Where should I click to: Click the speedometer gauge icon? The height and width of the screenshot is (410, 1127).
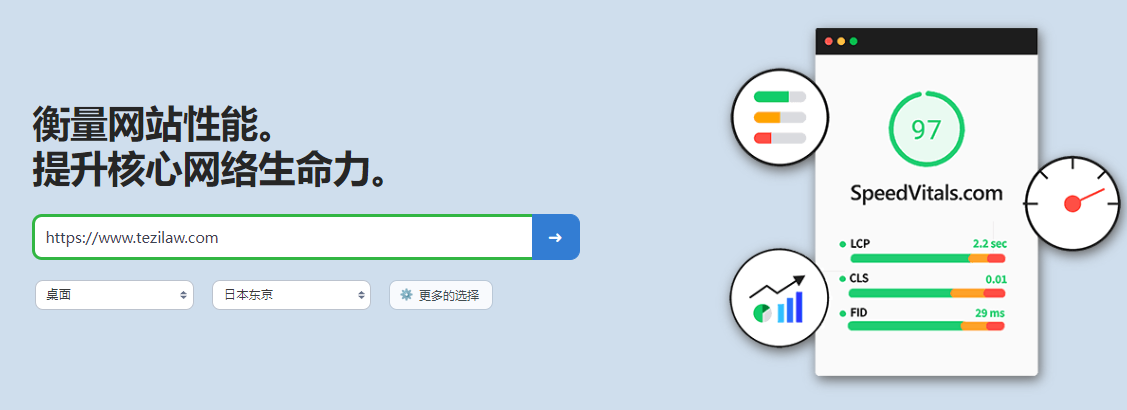(x=1072, y=204)
